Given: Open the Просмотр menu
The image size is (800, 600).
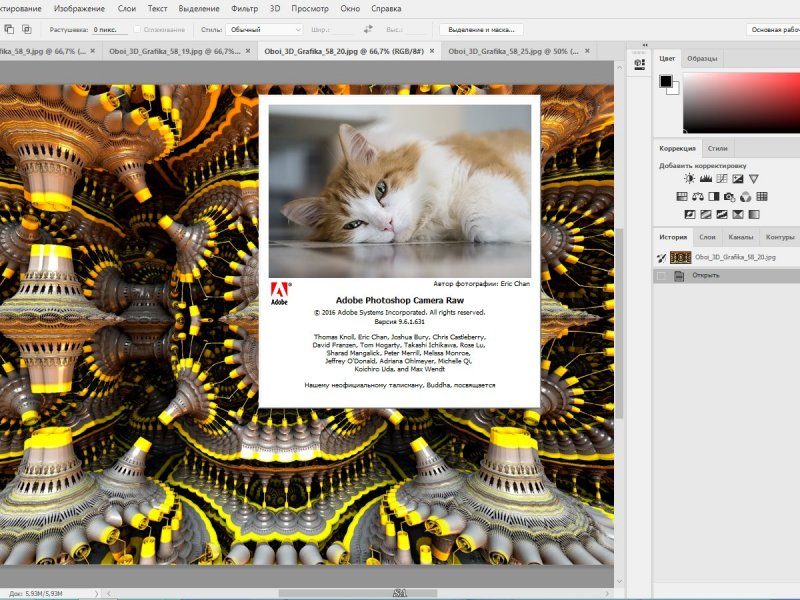Looking at the screenshot, I should pyautogui.click(x=310, y=9).
